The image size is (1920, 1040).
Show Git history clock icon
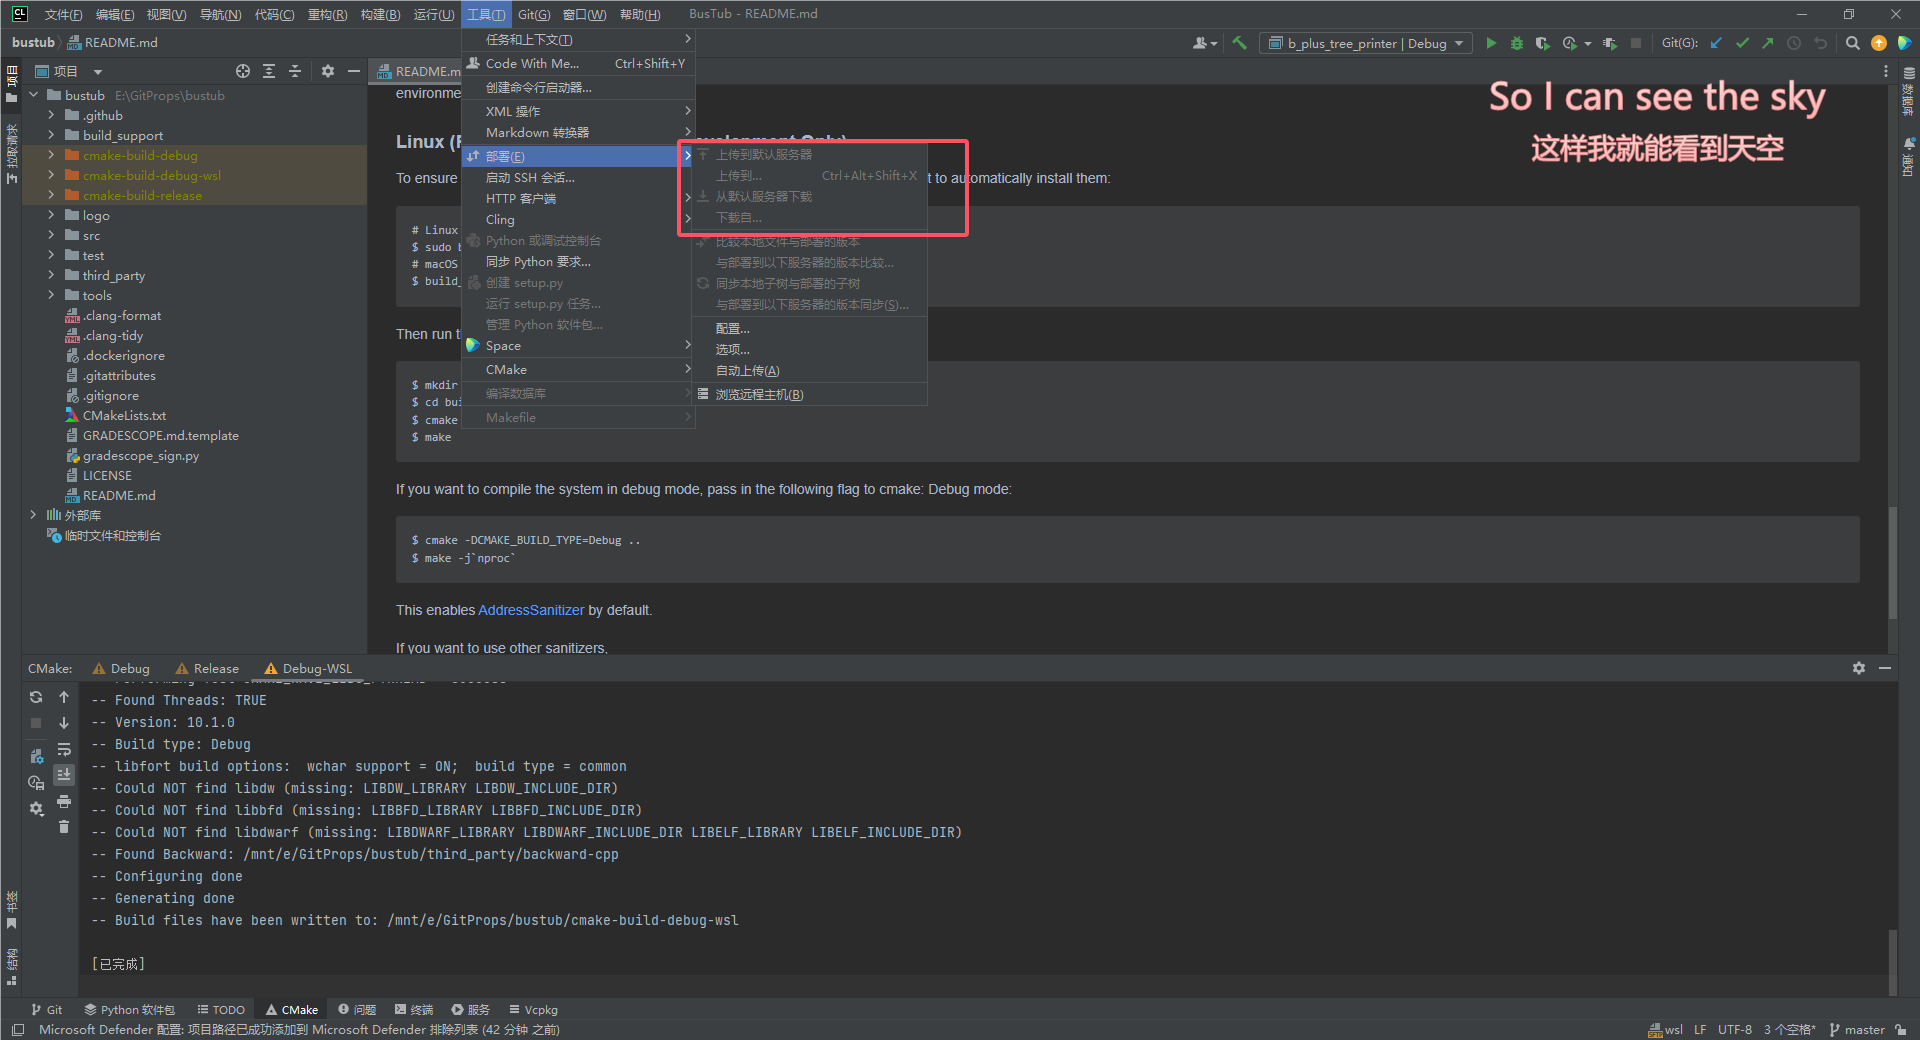(1794, 43)
